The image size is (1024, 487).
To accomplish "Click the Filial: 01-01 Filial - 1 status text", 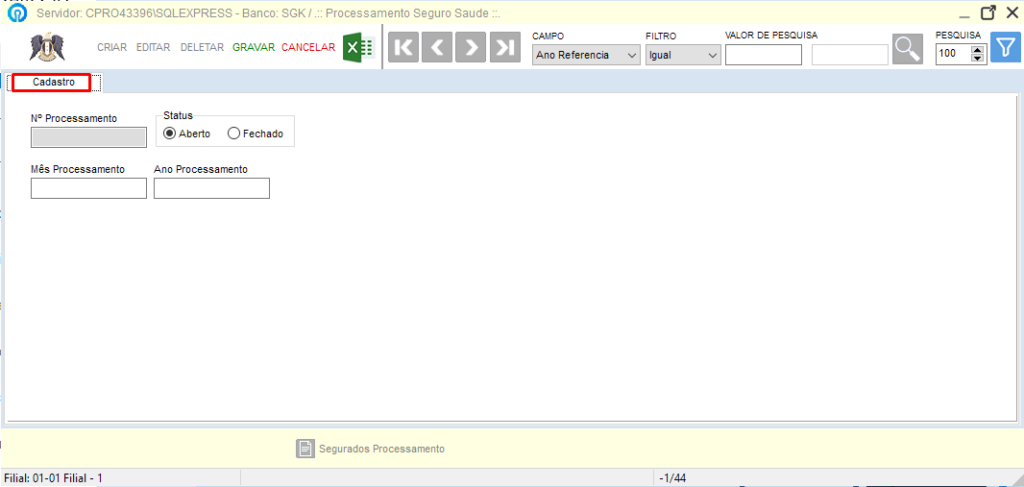I will coord(54,479).
